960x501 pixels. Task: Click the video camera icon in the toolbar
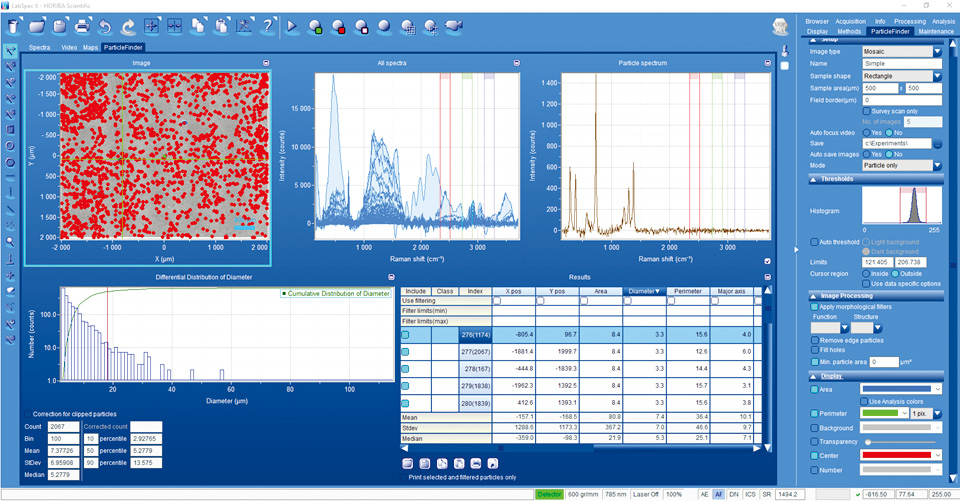click(x=455, y=26)
